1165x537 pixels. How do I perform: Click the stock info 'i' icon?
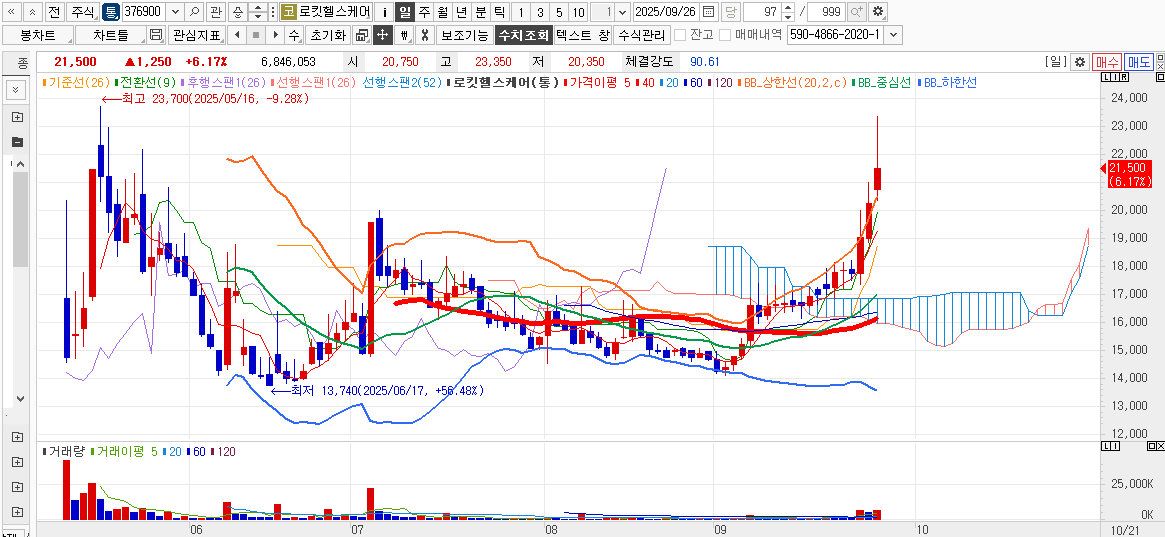click(x=385, y=12)
